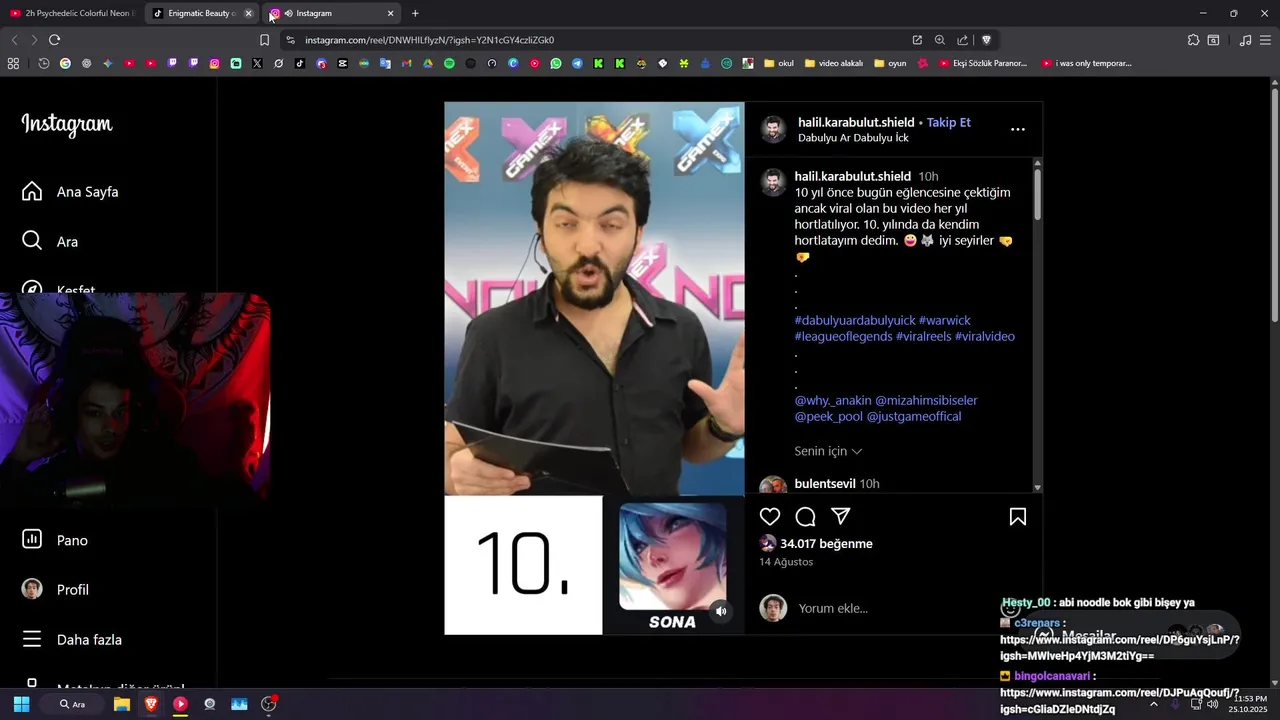Show hidden system tray icons chevron

point(1153,704)
